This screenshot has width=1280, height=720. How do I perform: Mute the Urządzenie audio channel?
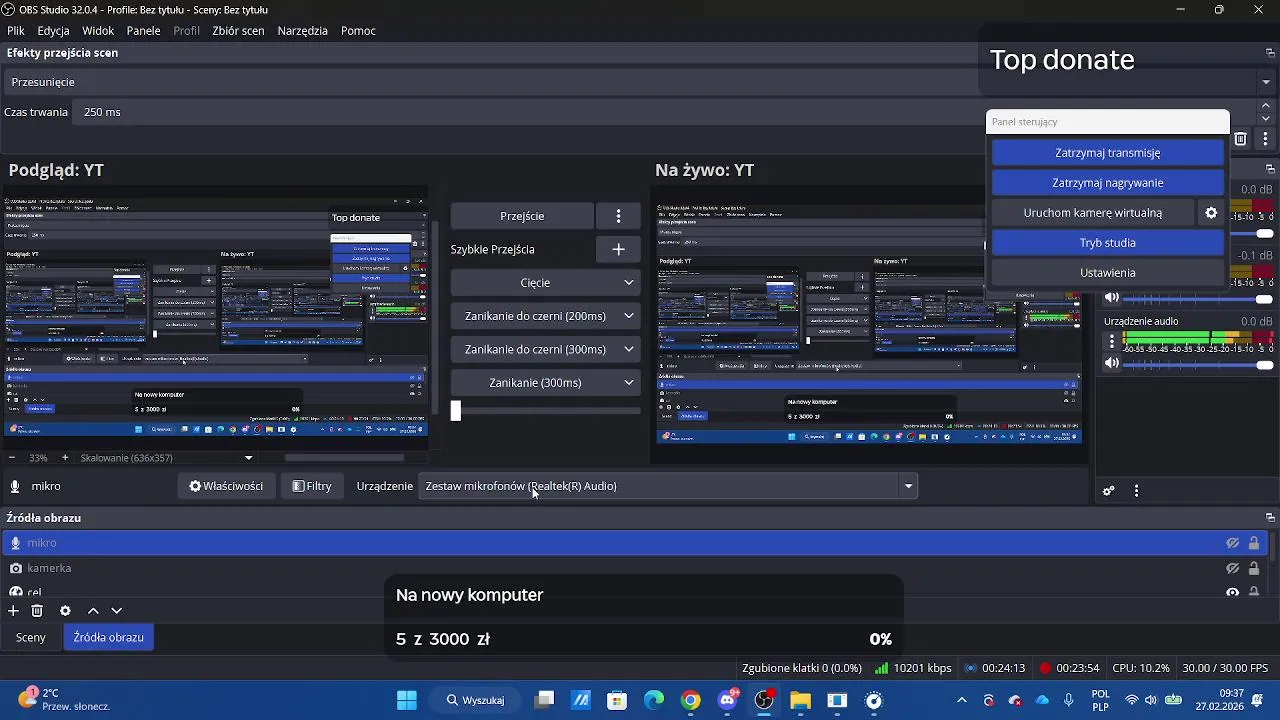[1112, 364]
